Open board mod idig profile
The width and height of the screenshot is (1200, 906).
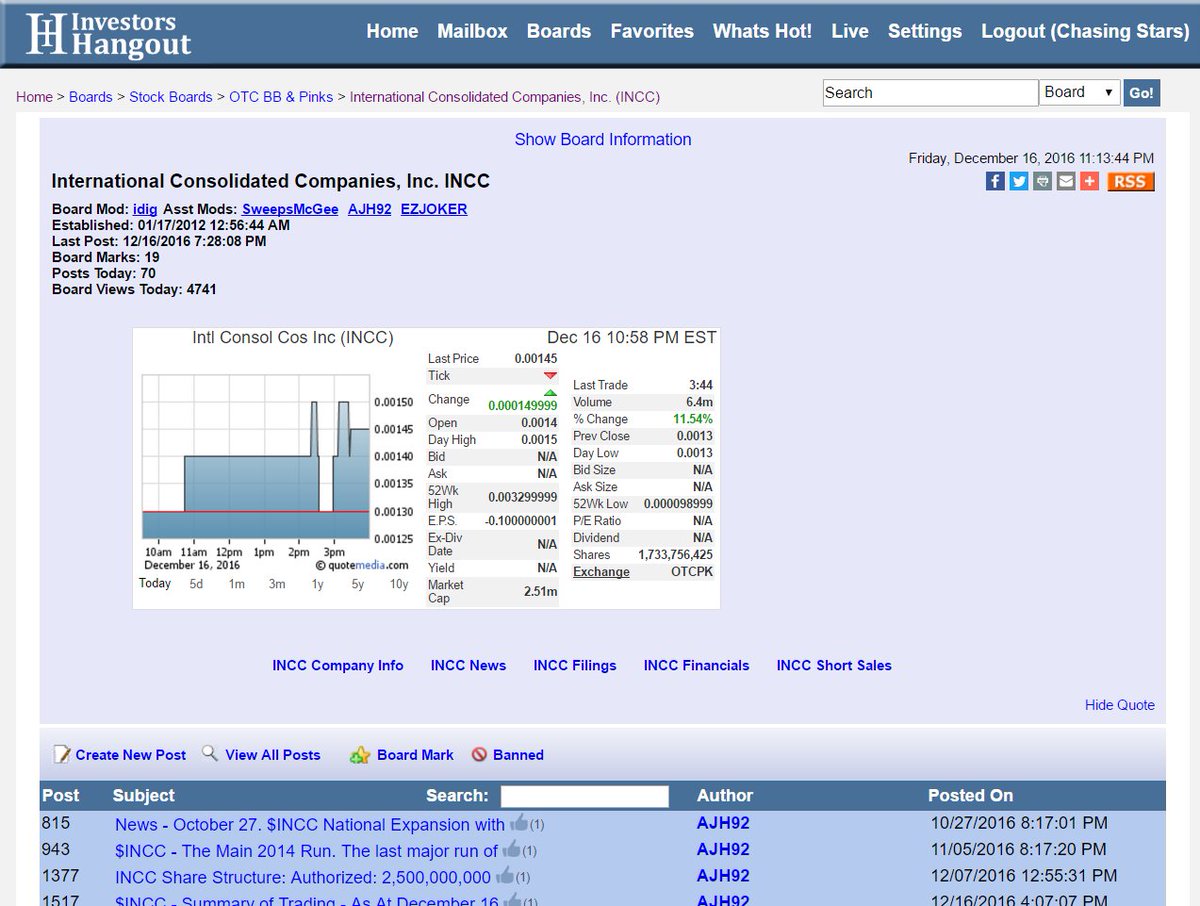point(145,209)
